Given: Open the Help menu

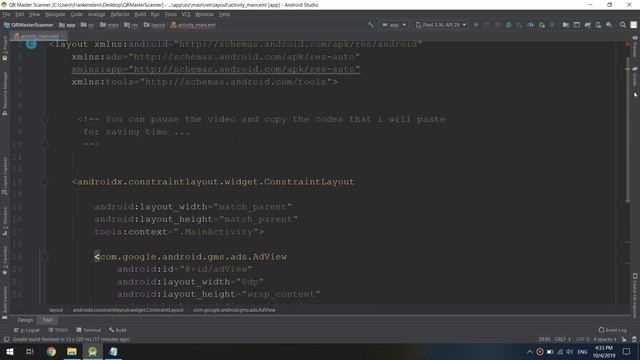Looking at the screenshot, I should click(x=224, y=14).
